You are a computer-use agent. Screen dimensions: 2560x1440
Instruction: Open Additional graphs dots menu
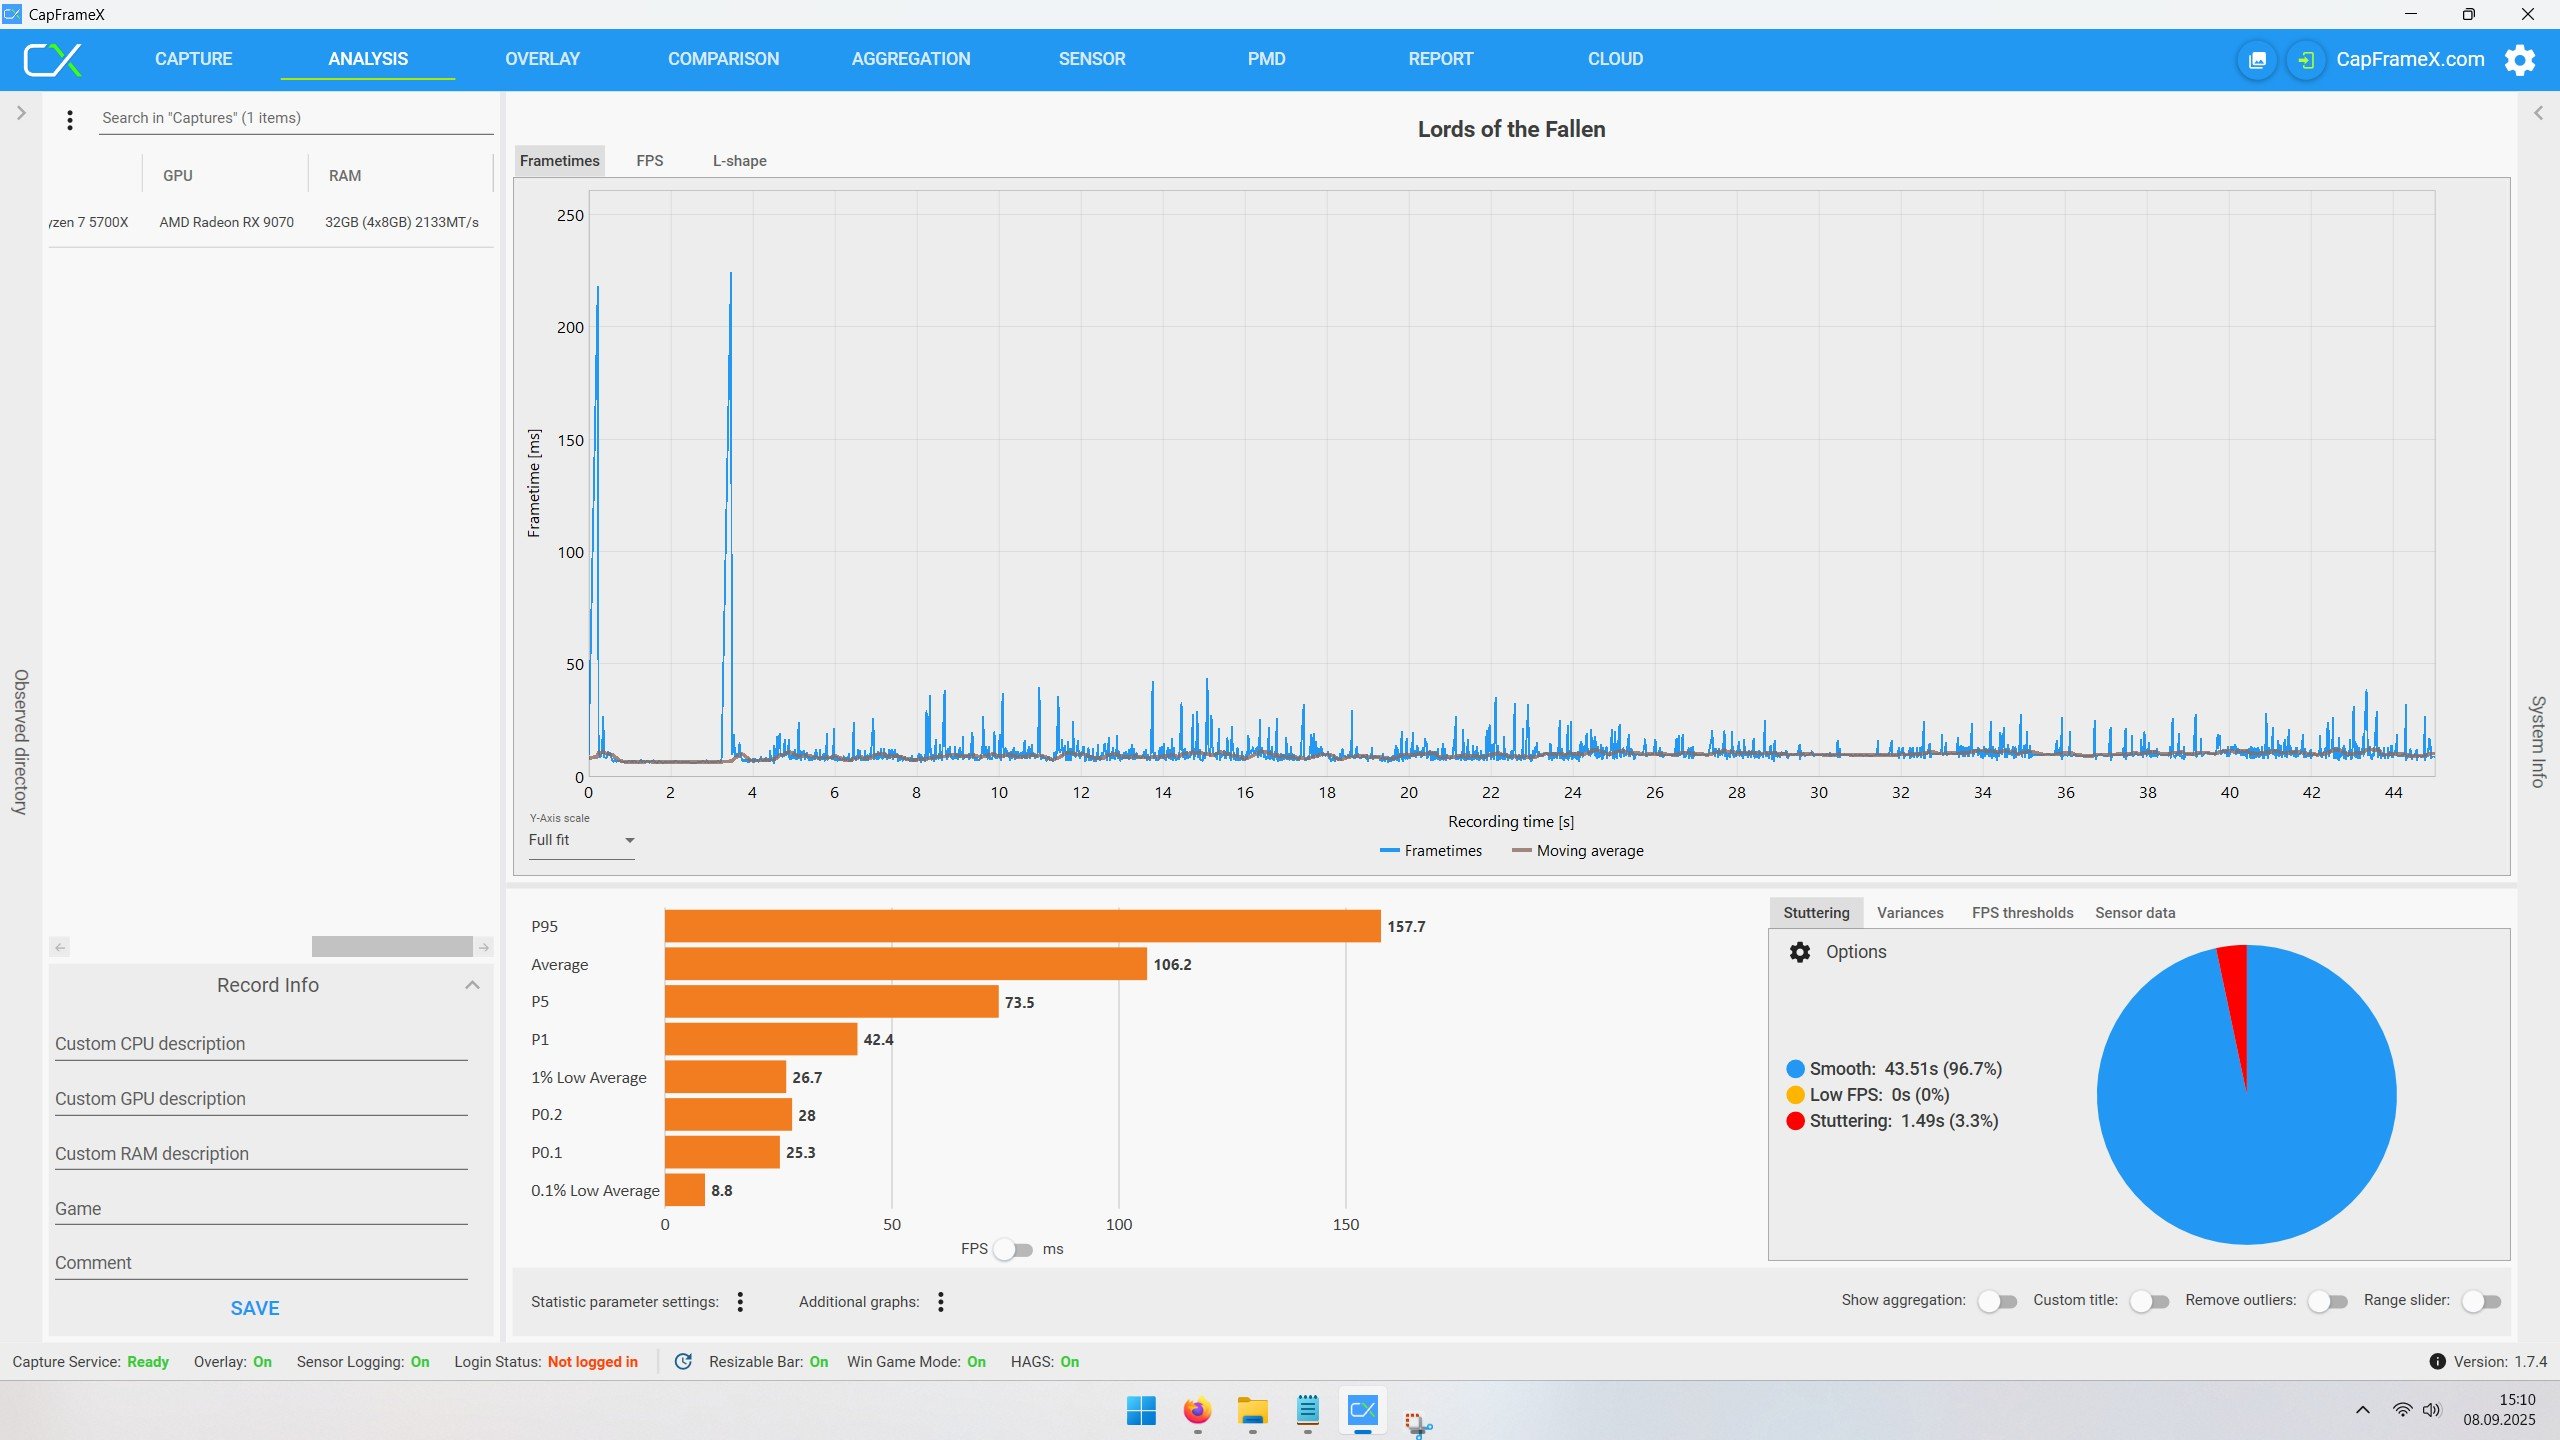click(x=940, y=1301)
